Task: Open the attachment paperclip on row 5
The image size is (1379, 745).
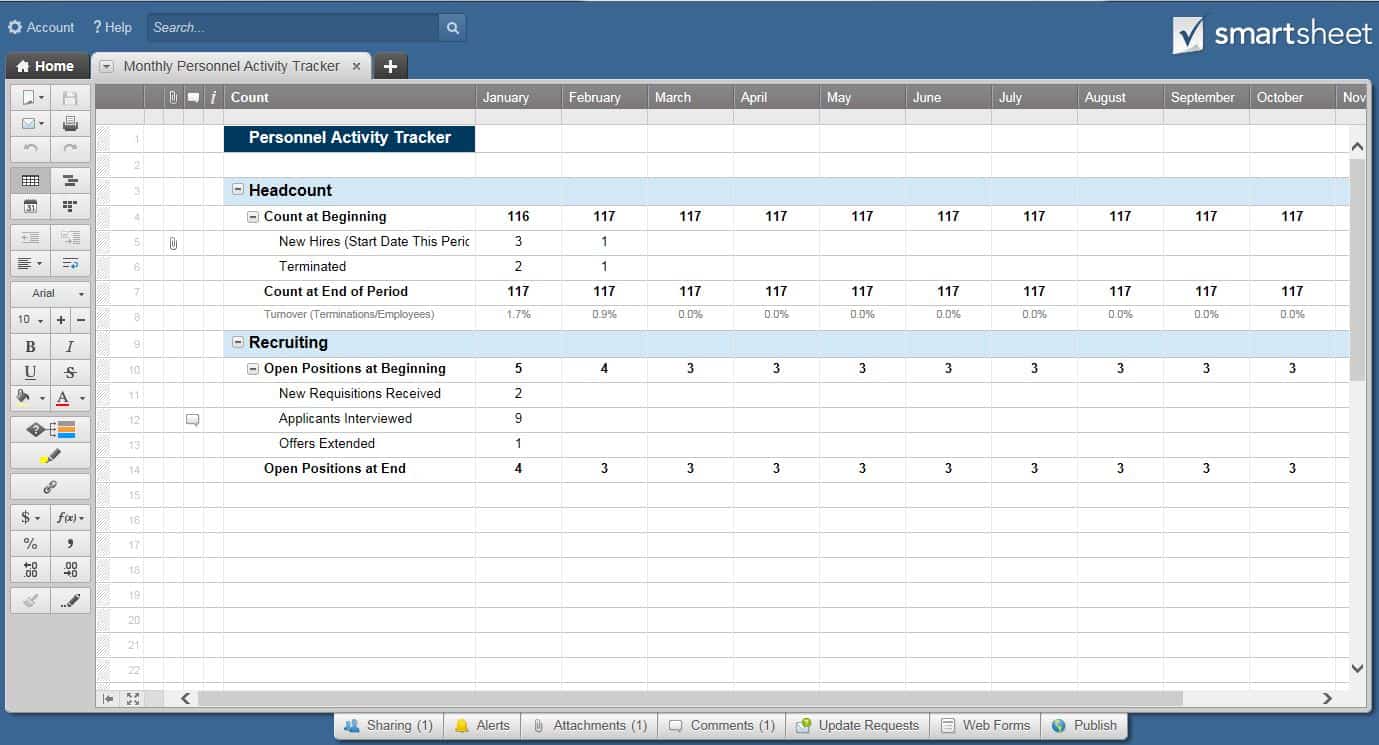Action: [173, 242]
